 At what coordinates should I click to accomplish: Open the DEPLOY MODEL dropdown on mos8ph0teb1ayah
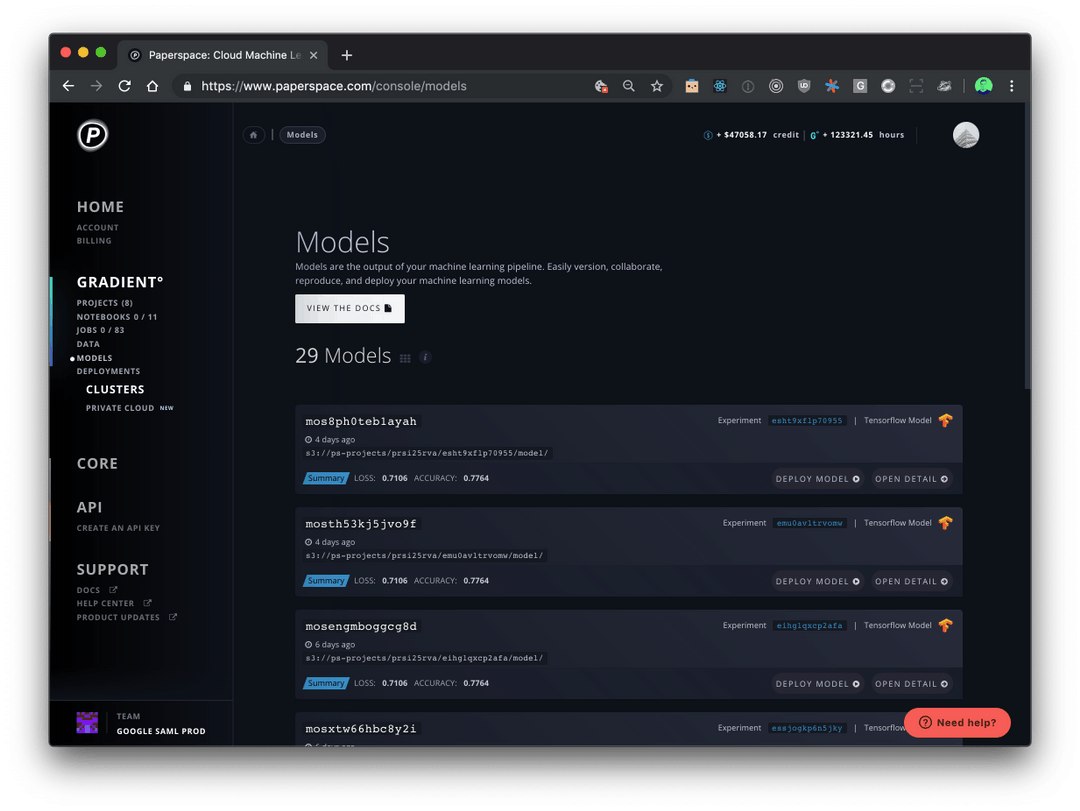pos(818,478)
